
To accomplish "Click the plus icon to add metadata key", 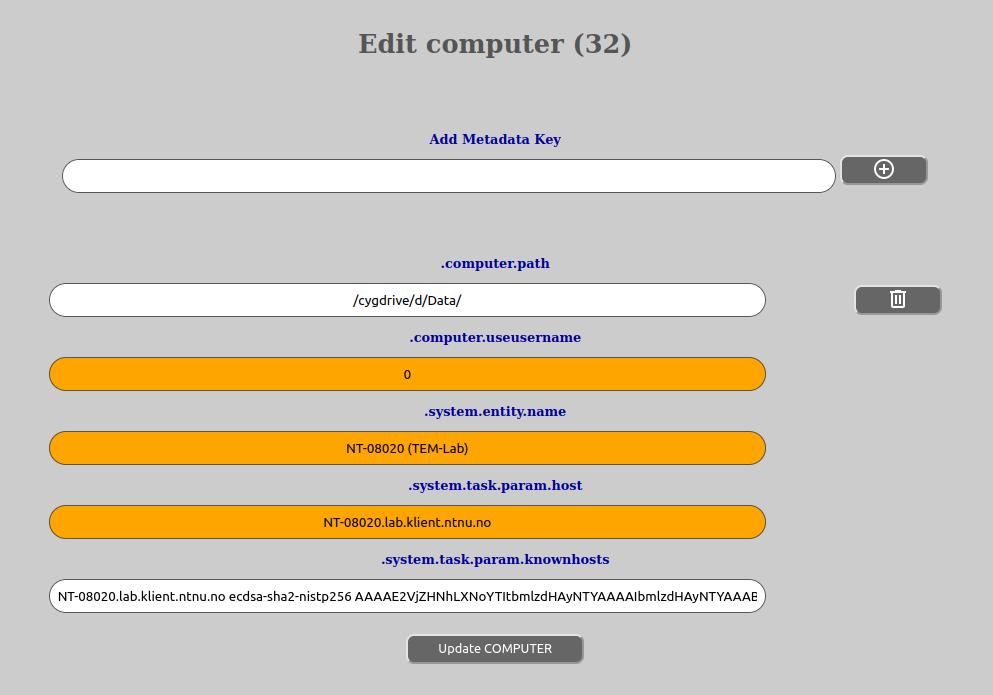I will [884, 170].
